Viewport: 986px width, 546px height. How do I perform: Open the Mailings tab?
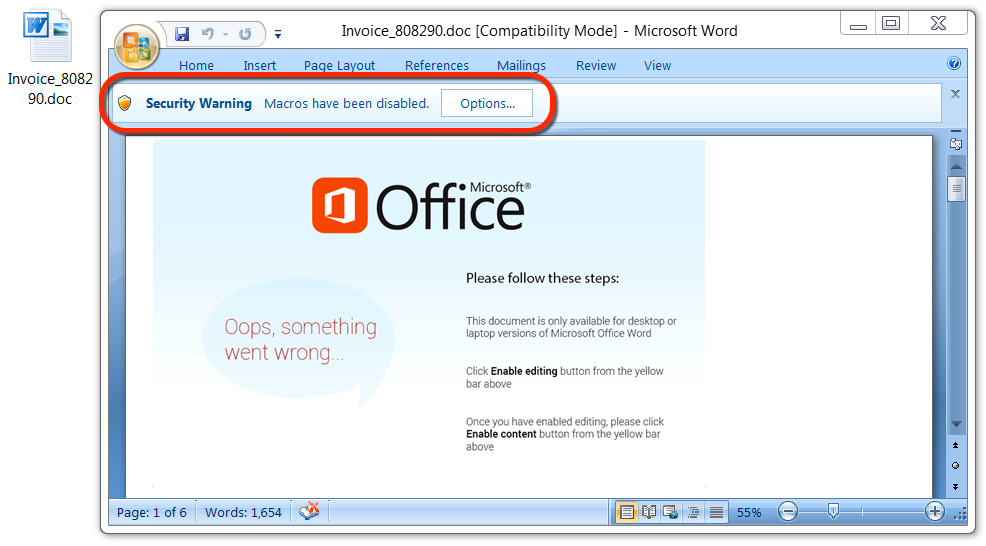point(521,65)
